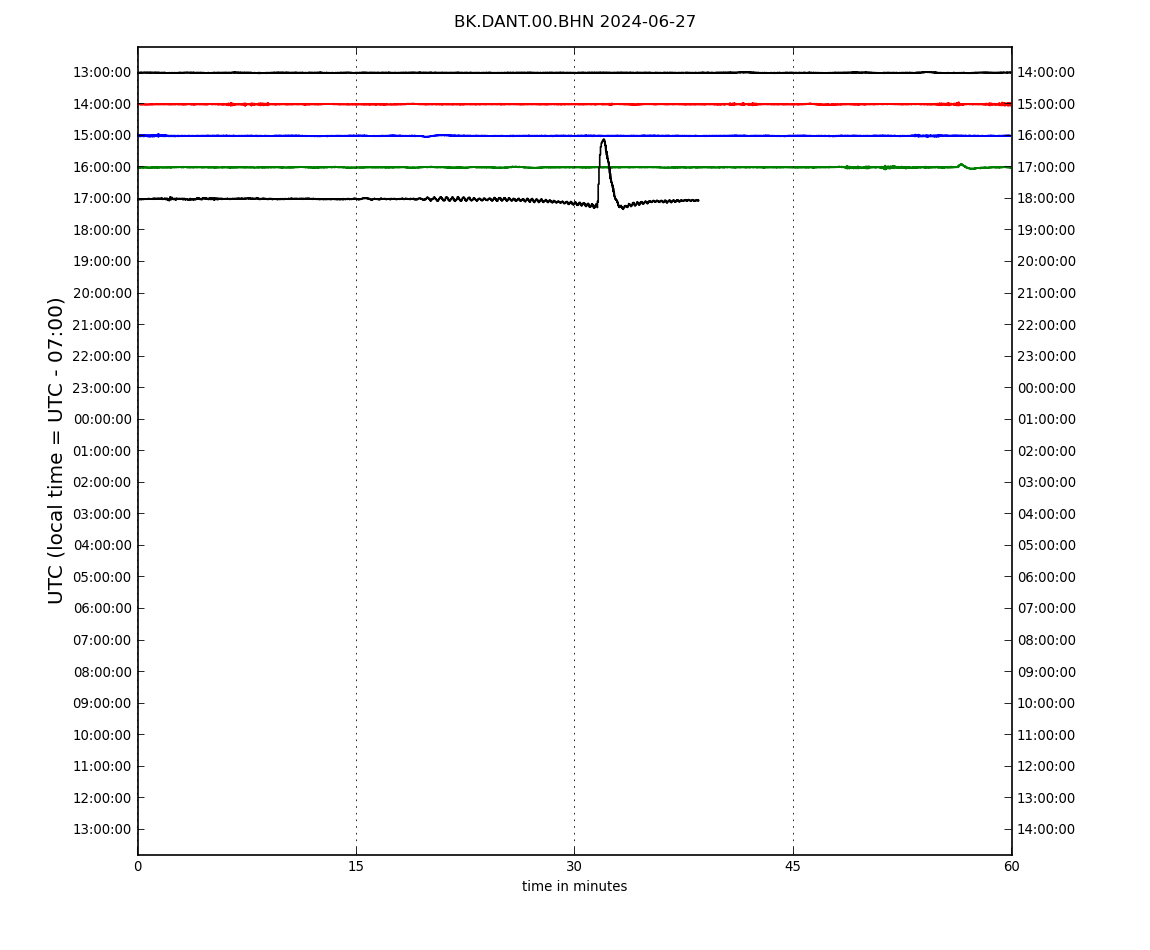
Task: Click right-axis label 00:00:00
Action: [x=1047, y=388]
